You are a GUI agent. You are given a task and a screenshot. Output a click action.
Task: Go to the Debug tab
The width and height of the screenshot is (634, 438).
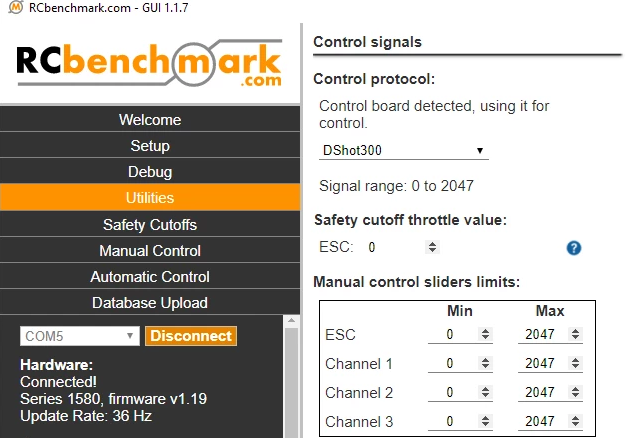click(x=150, y=172)
